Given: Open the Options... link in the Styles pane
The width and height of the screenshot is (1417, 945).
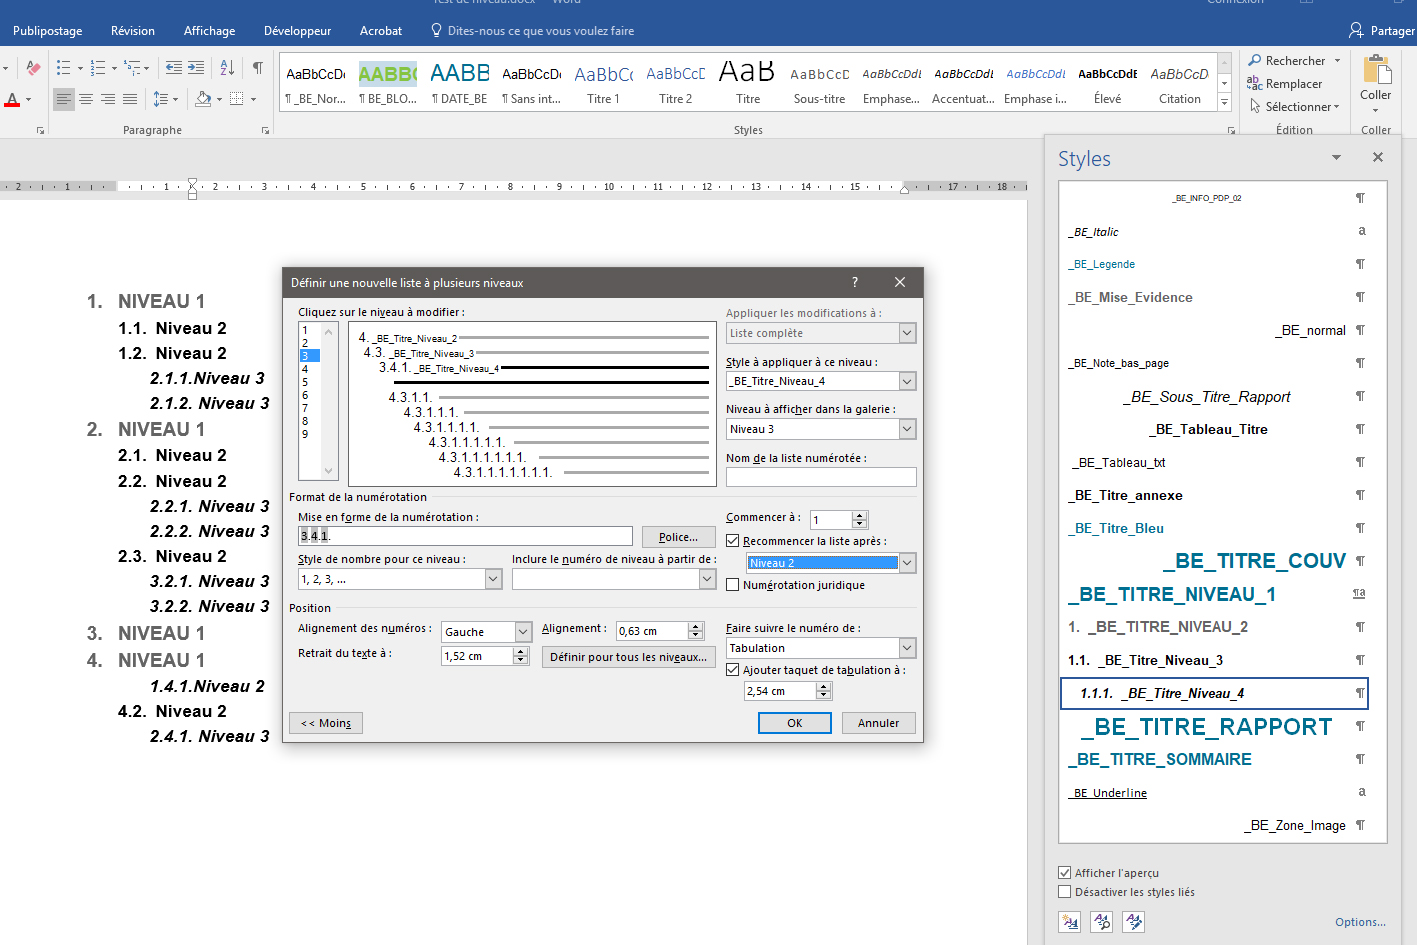Looking at the screenshot, I should 1360,922.
